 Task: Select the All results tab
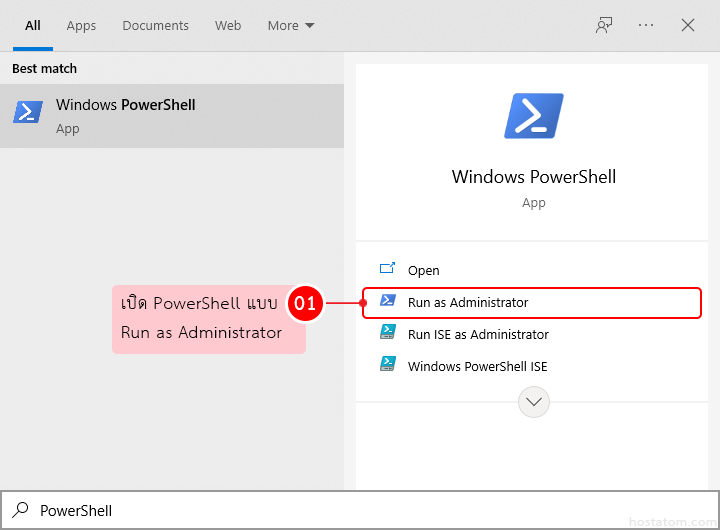coord(33,25)
